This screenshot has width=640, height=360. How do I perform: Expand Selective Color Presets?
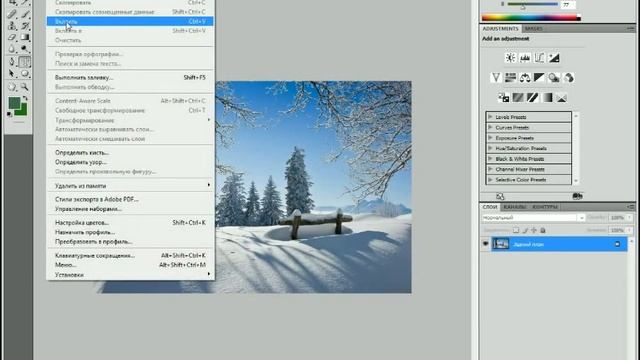point(490,180)
